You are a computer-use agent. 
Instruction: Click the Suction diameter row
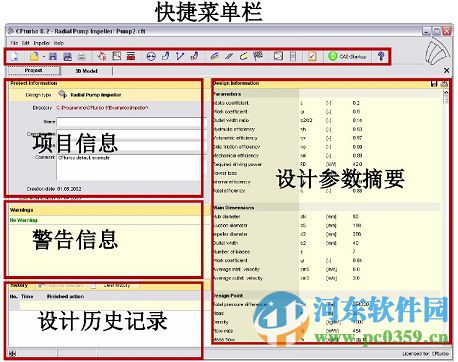click(x=327, y=225)
